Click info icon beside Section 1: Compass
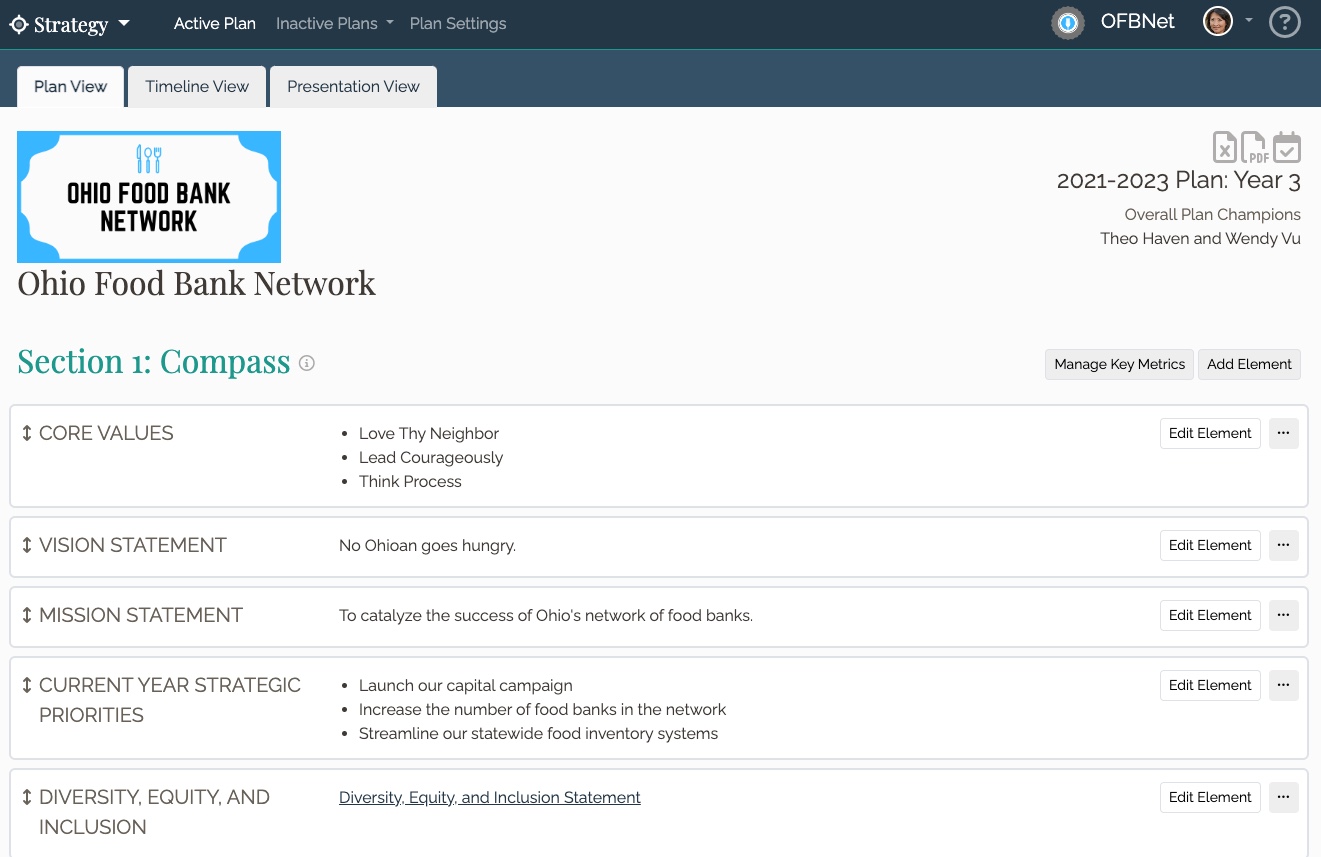The image size is (1321, 857). click(307, 363)
